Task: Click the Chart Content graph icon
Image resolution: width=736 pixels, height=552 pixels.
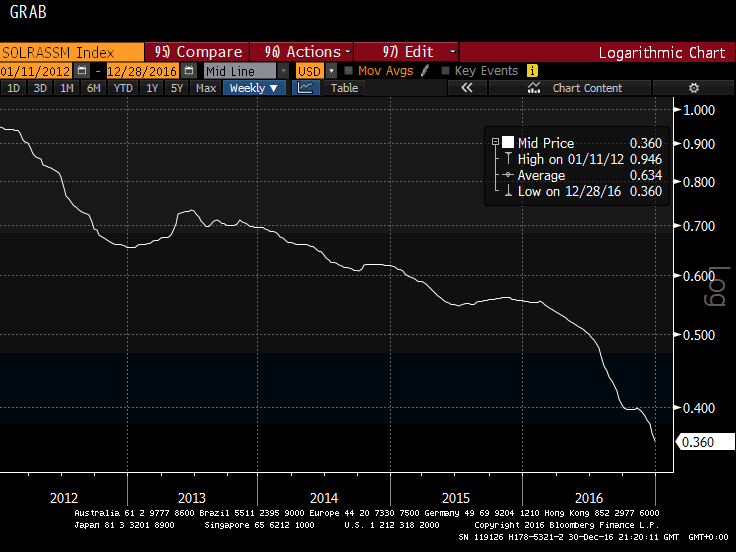Action: (534, 88)
